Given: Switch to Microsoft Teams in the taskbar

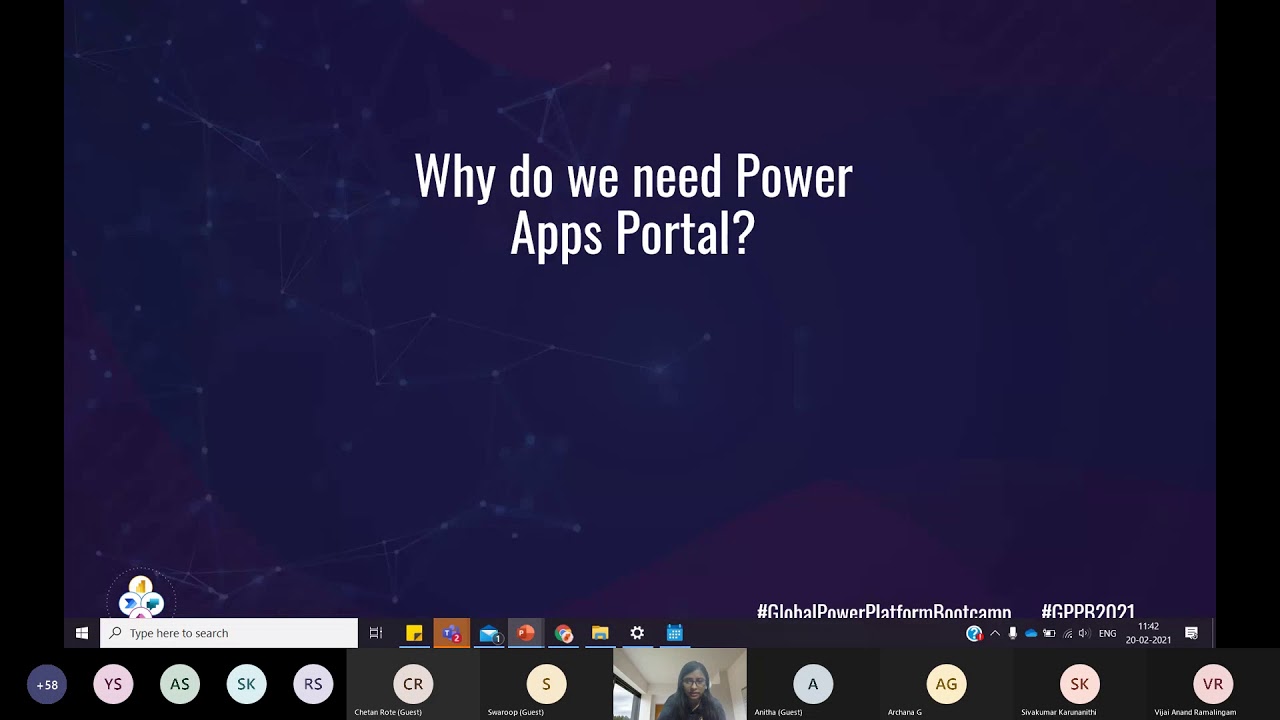Looking at the screenshot, I should (x=451, y=633).
